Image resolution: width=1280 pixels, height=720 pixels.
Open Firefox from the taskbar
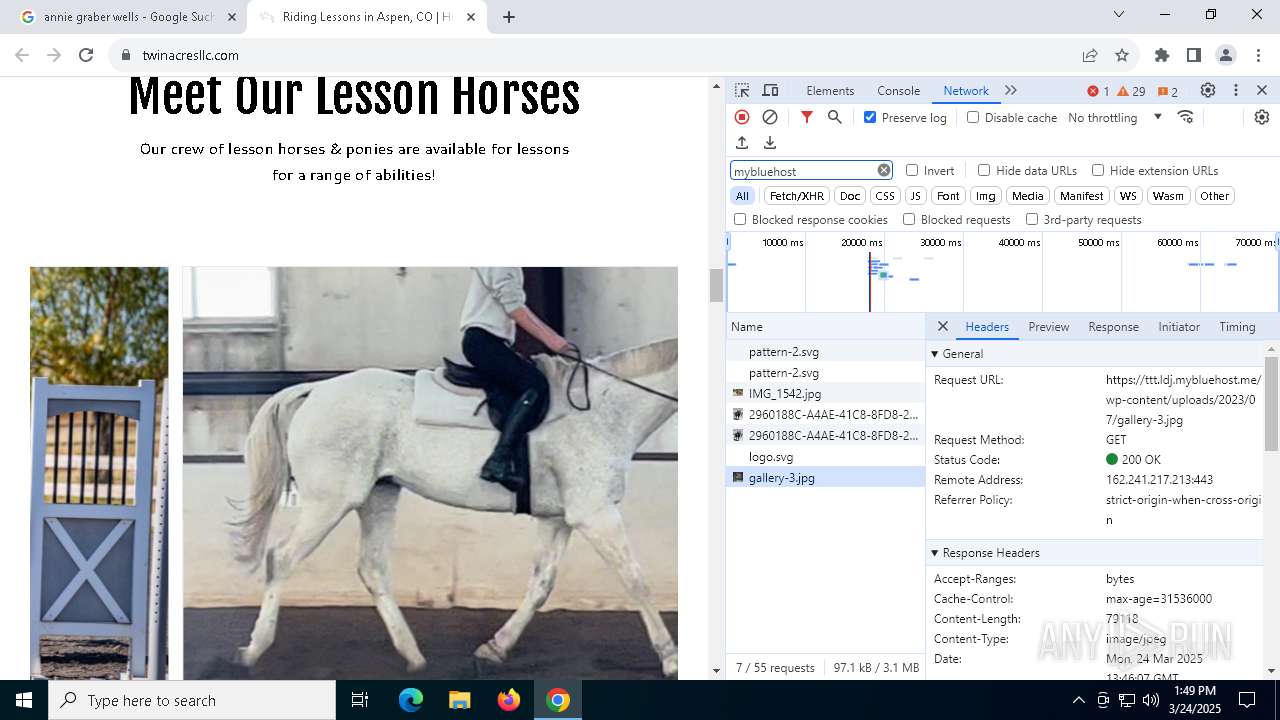pos(509,700)
